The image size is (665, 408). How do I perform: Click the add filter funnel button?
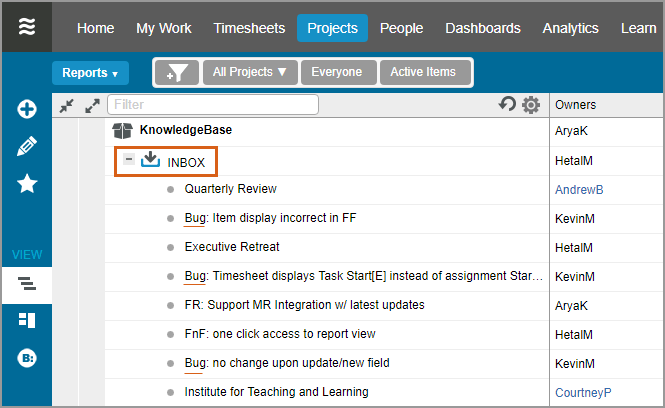[x=177, y=73]
